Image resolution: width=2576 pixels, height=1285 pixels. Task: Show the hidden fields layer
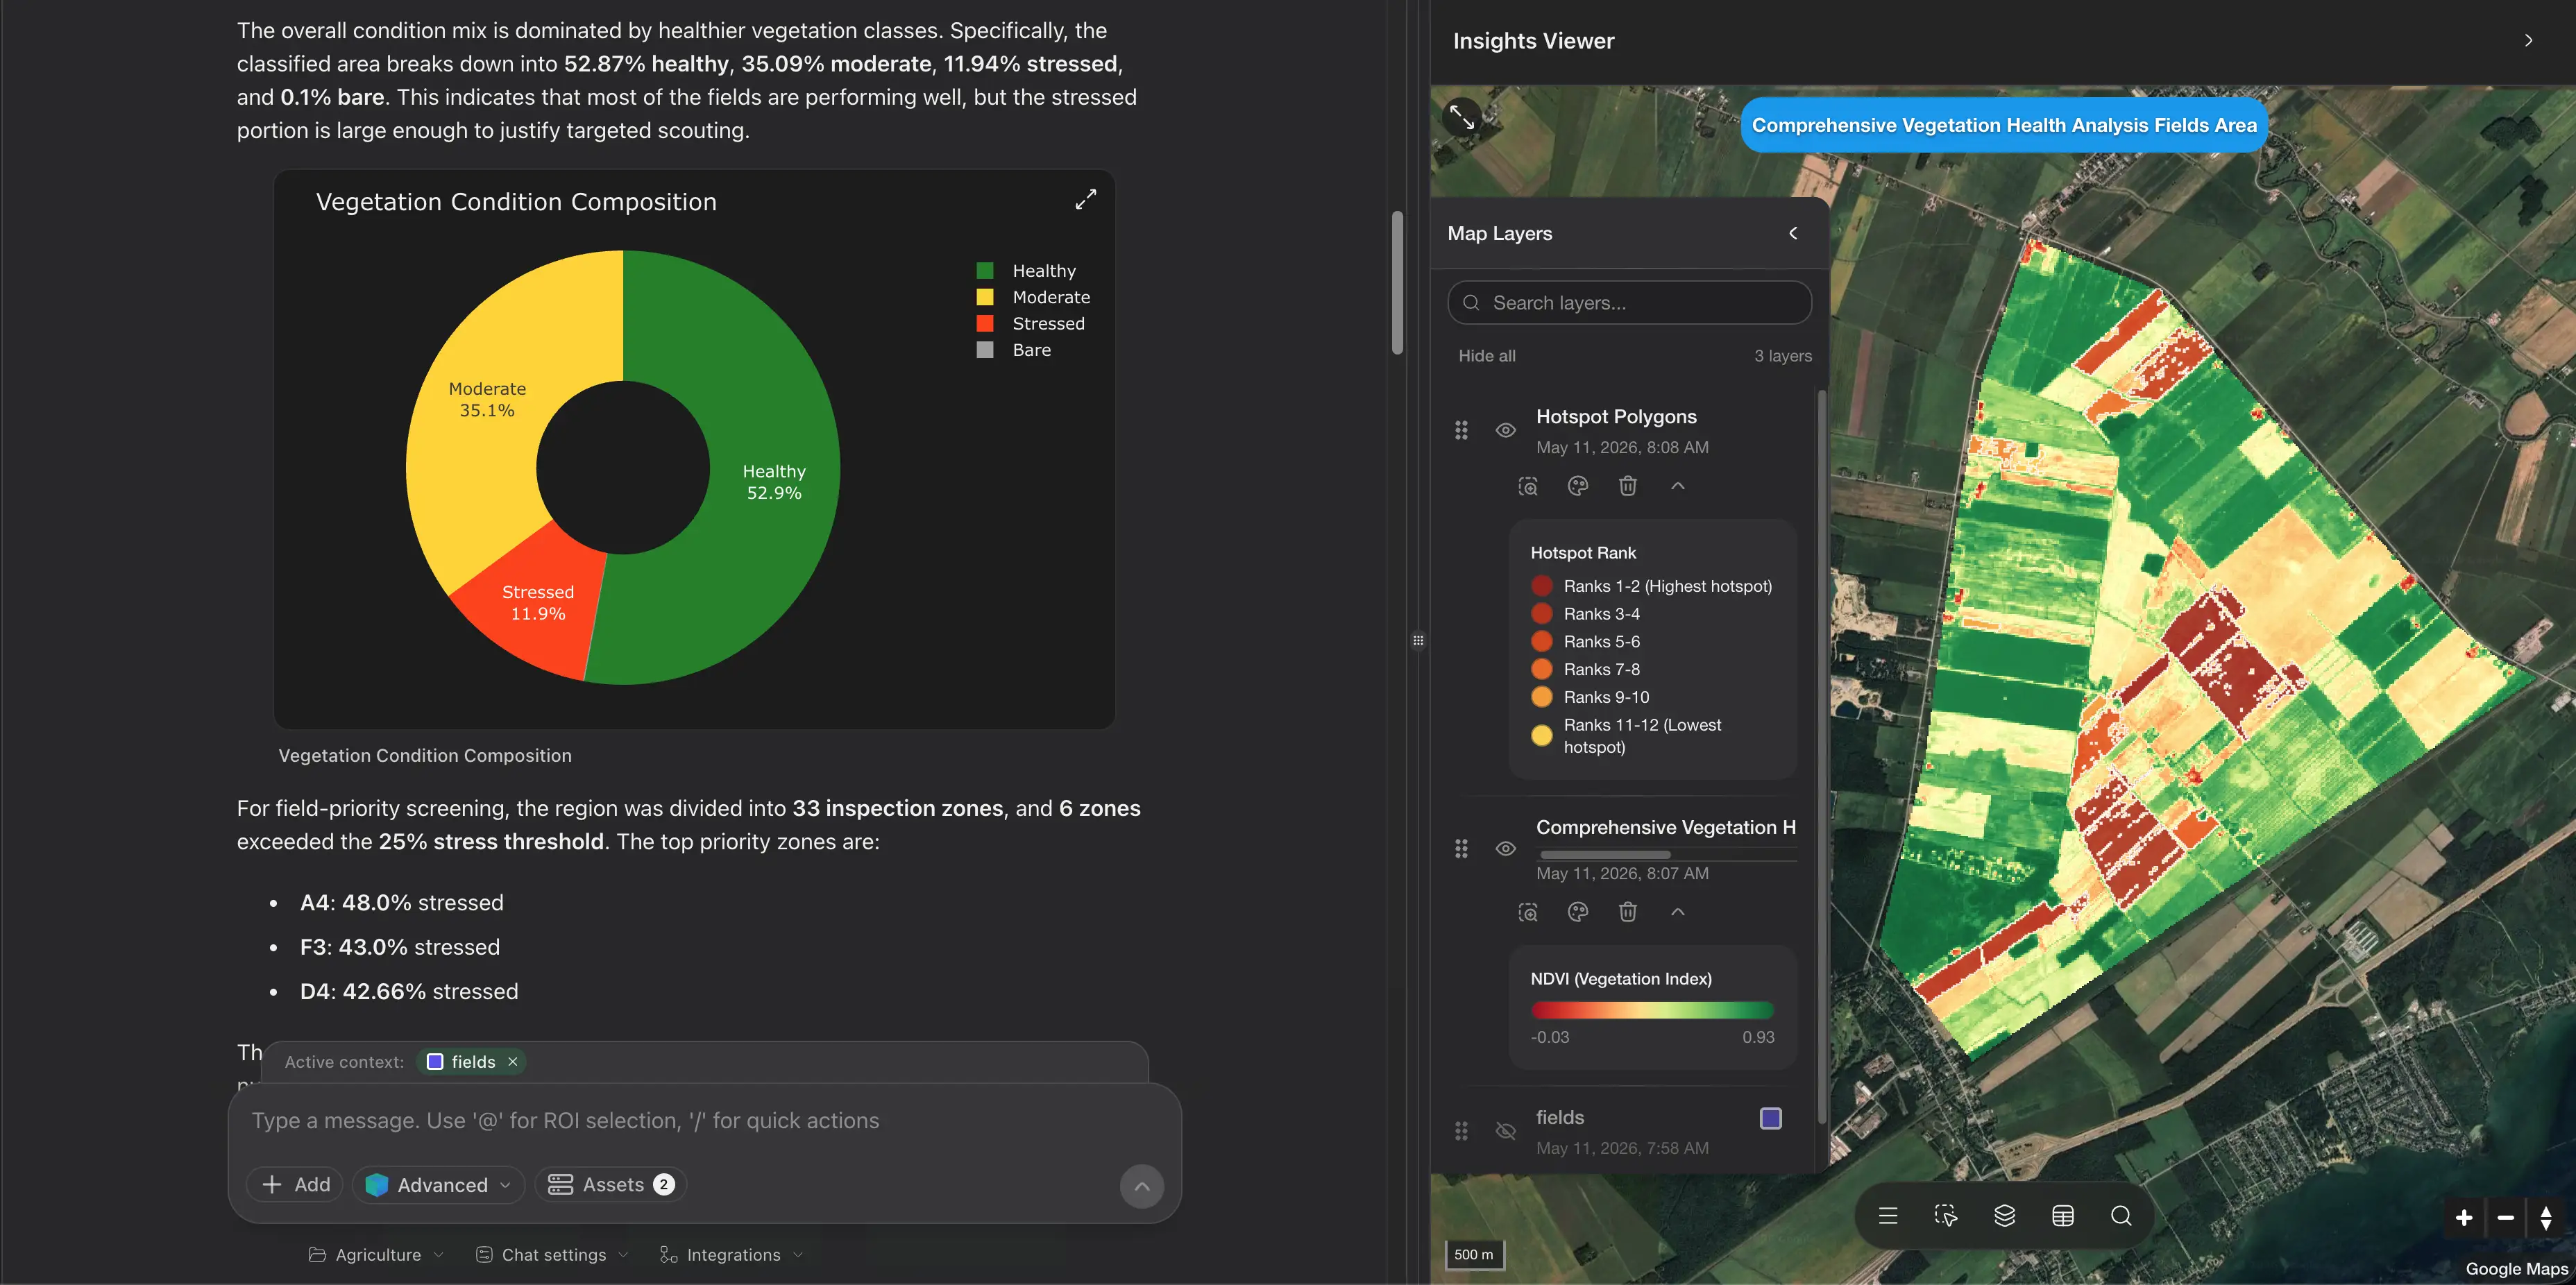pos(1505,1131)
